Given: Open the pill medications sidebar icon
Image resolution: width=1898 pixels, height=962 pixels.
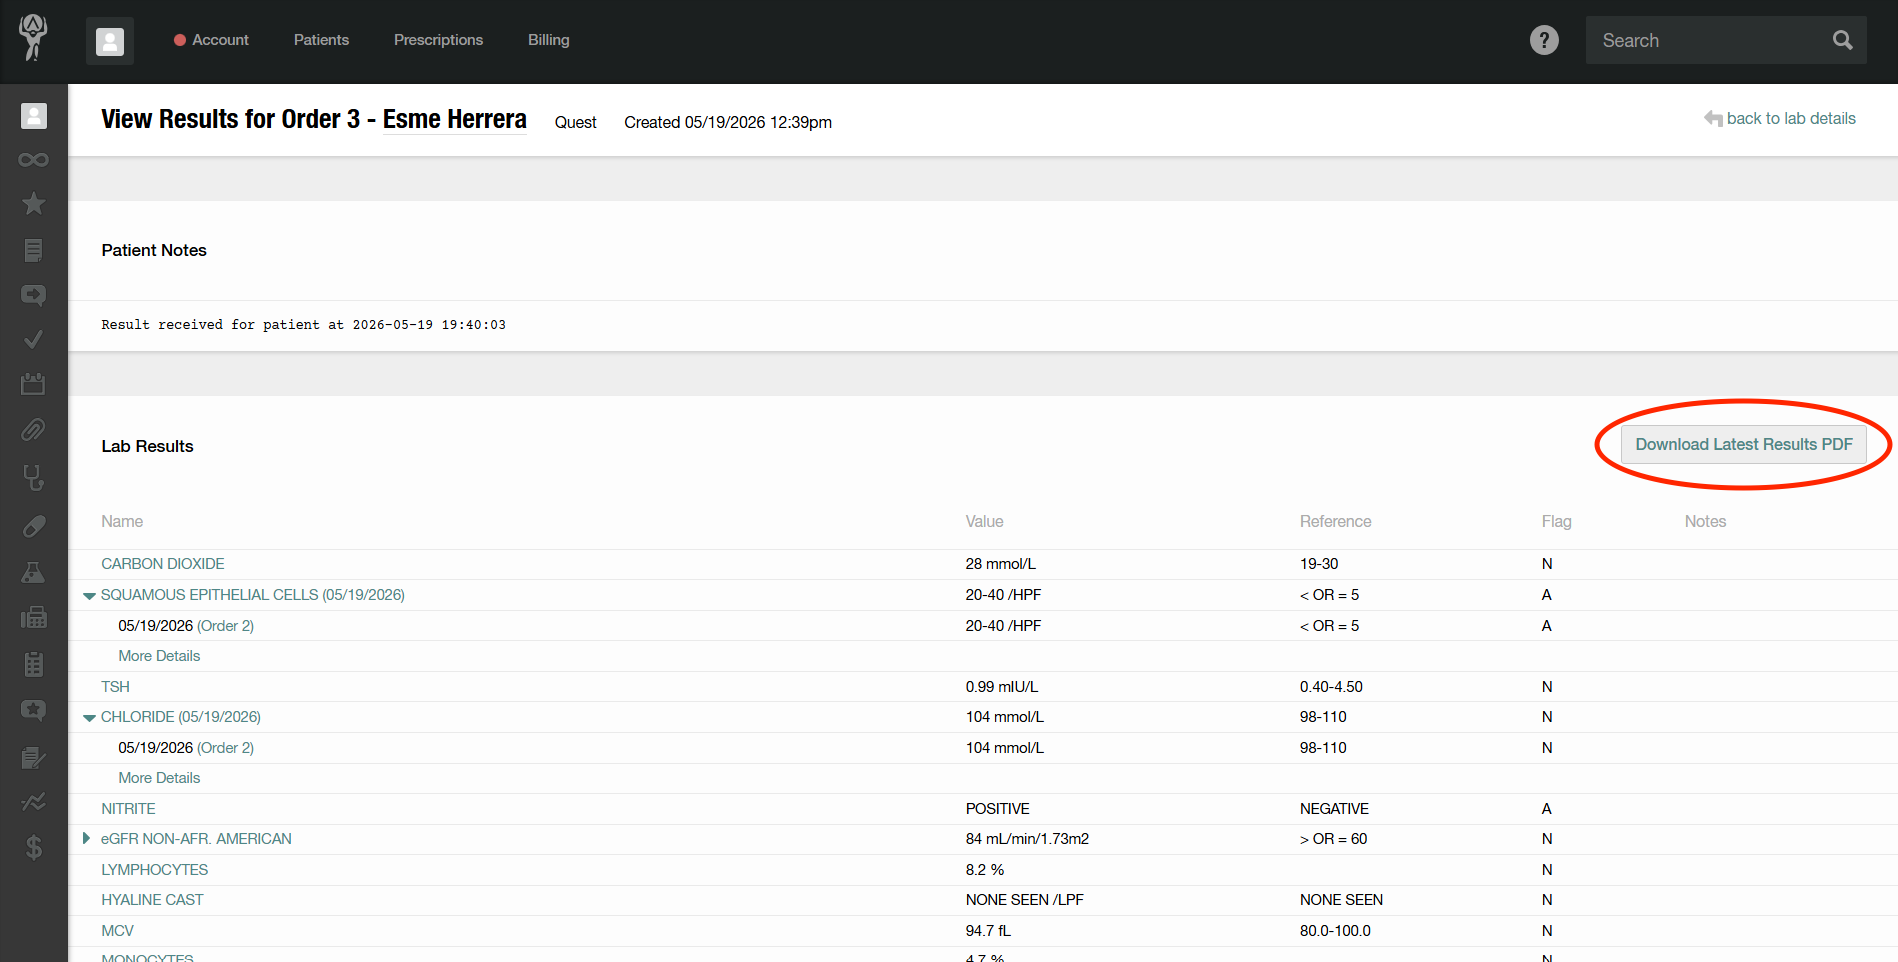Looking at the screenshot, I should click(33, 526).
